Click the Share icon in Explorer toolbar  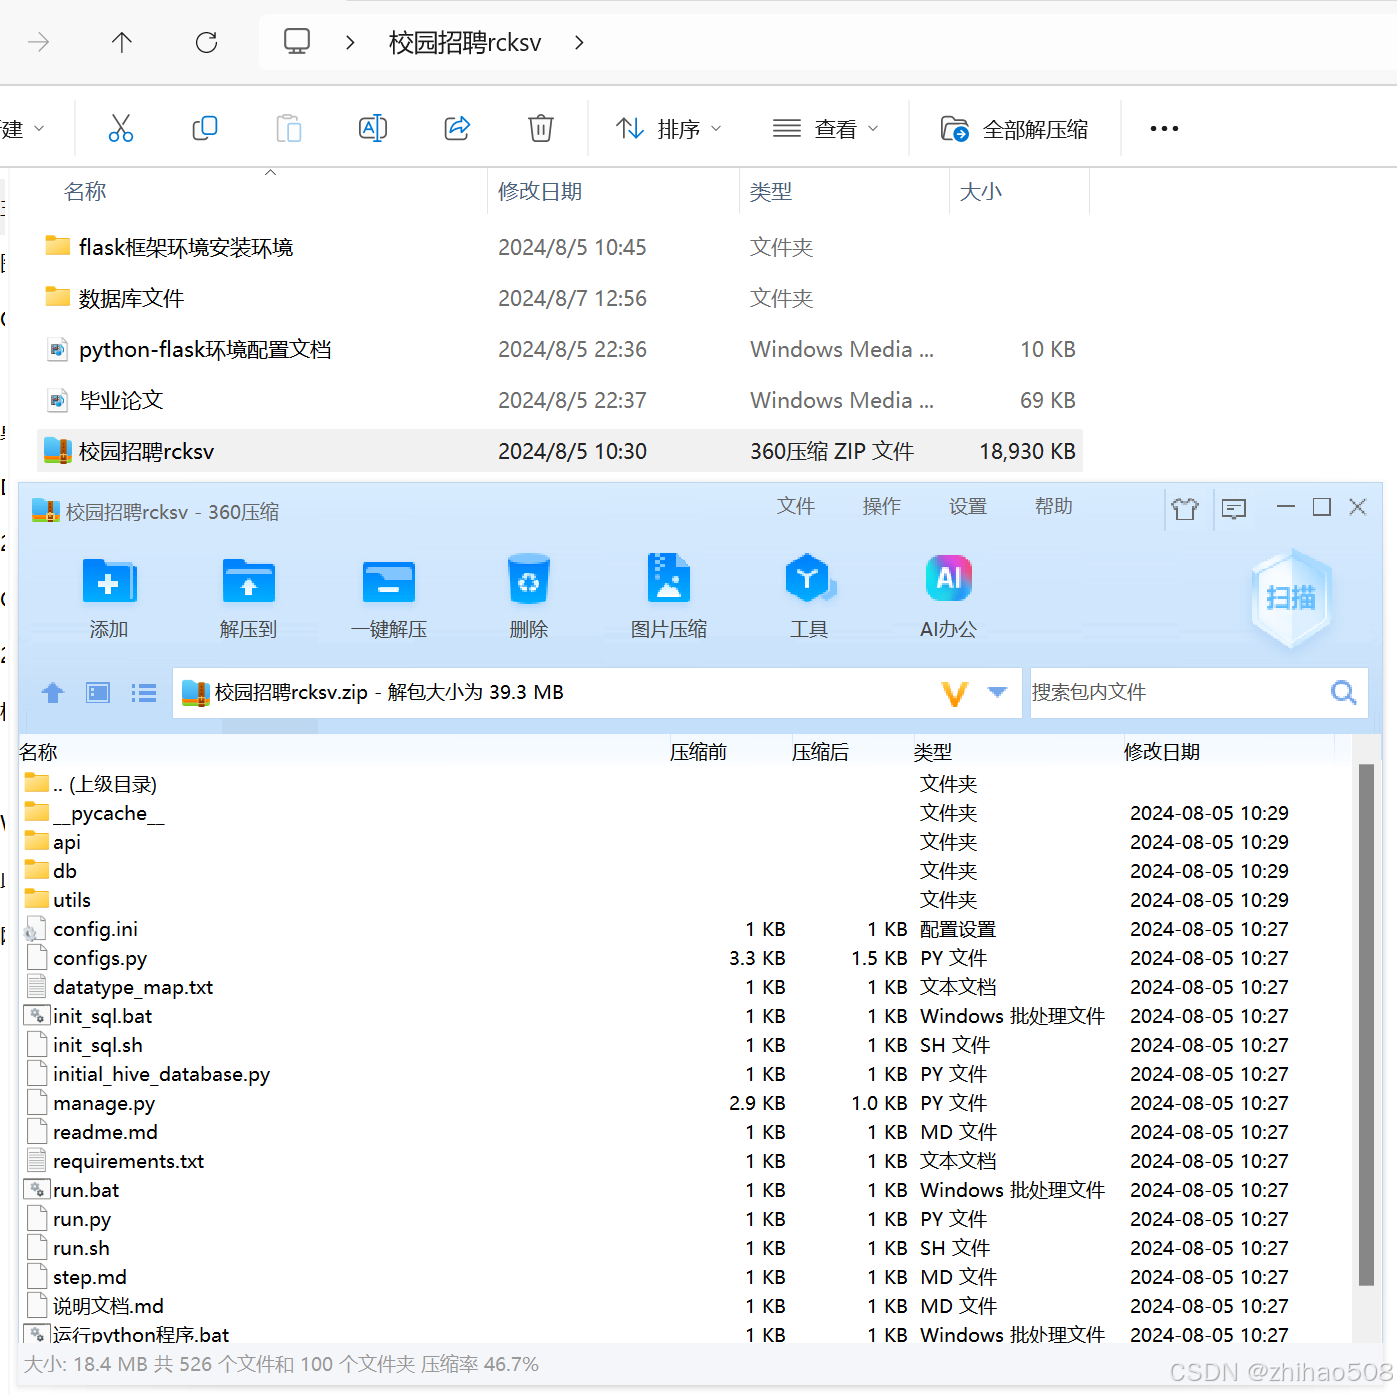[x=457, y=128]
